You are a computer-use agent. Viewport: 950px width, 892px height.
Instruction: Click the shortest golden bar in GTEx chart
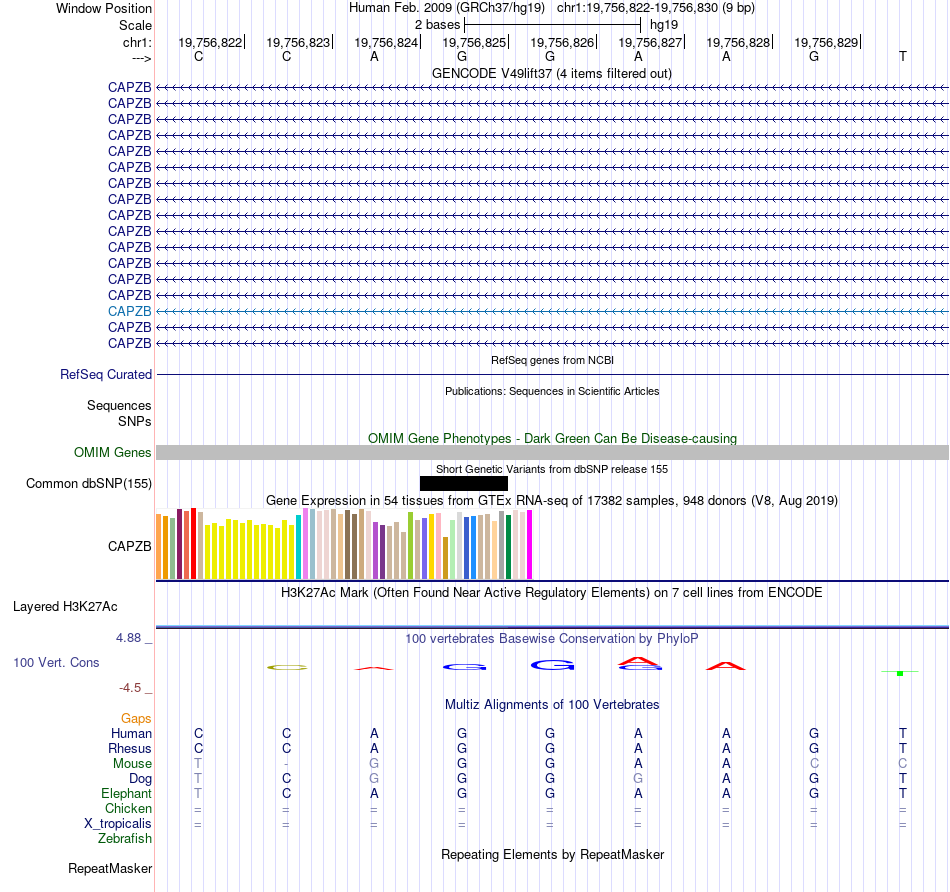tap(445, 558)
